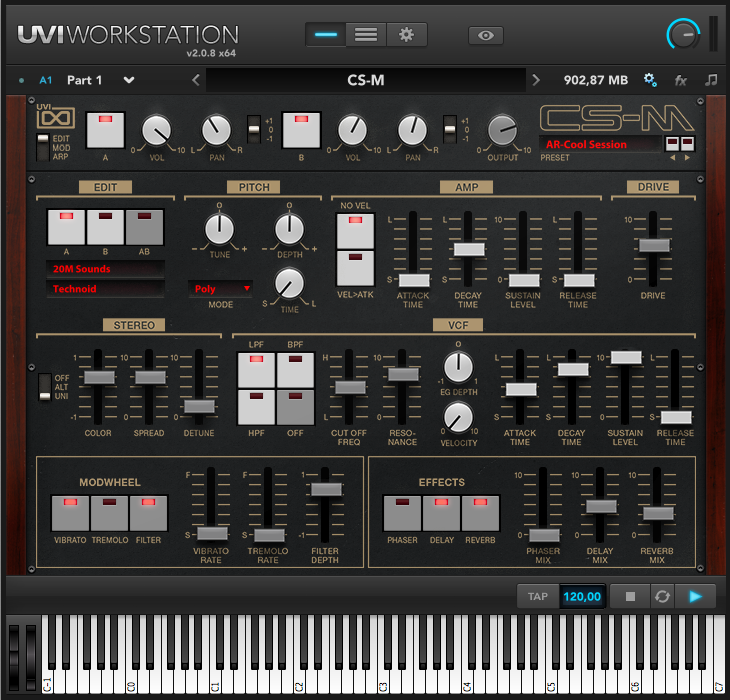Click the VCF VELOCITY knob
The width and height of the screenshot is (730, 700).
(x=458, y=417)
